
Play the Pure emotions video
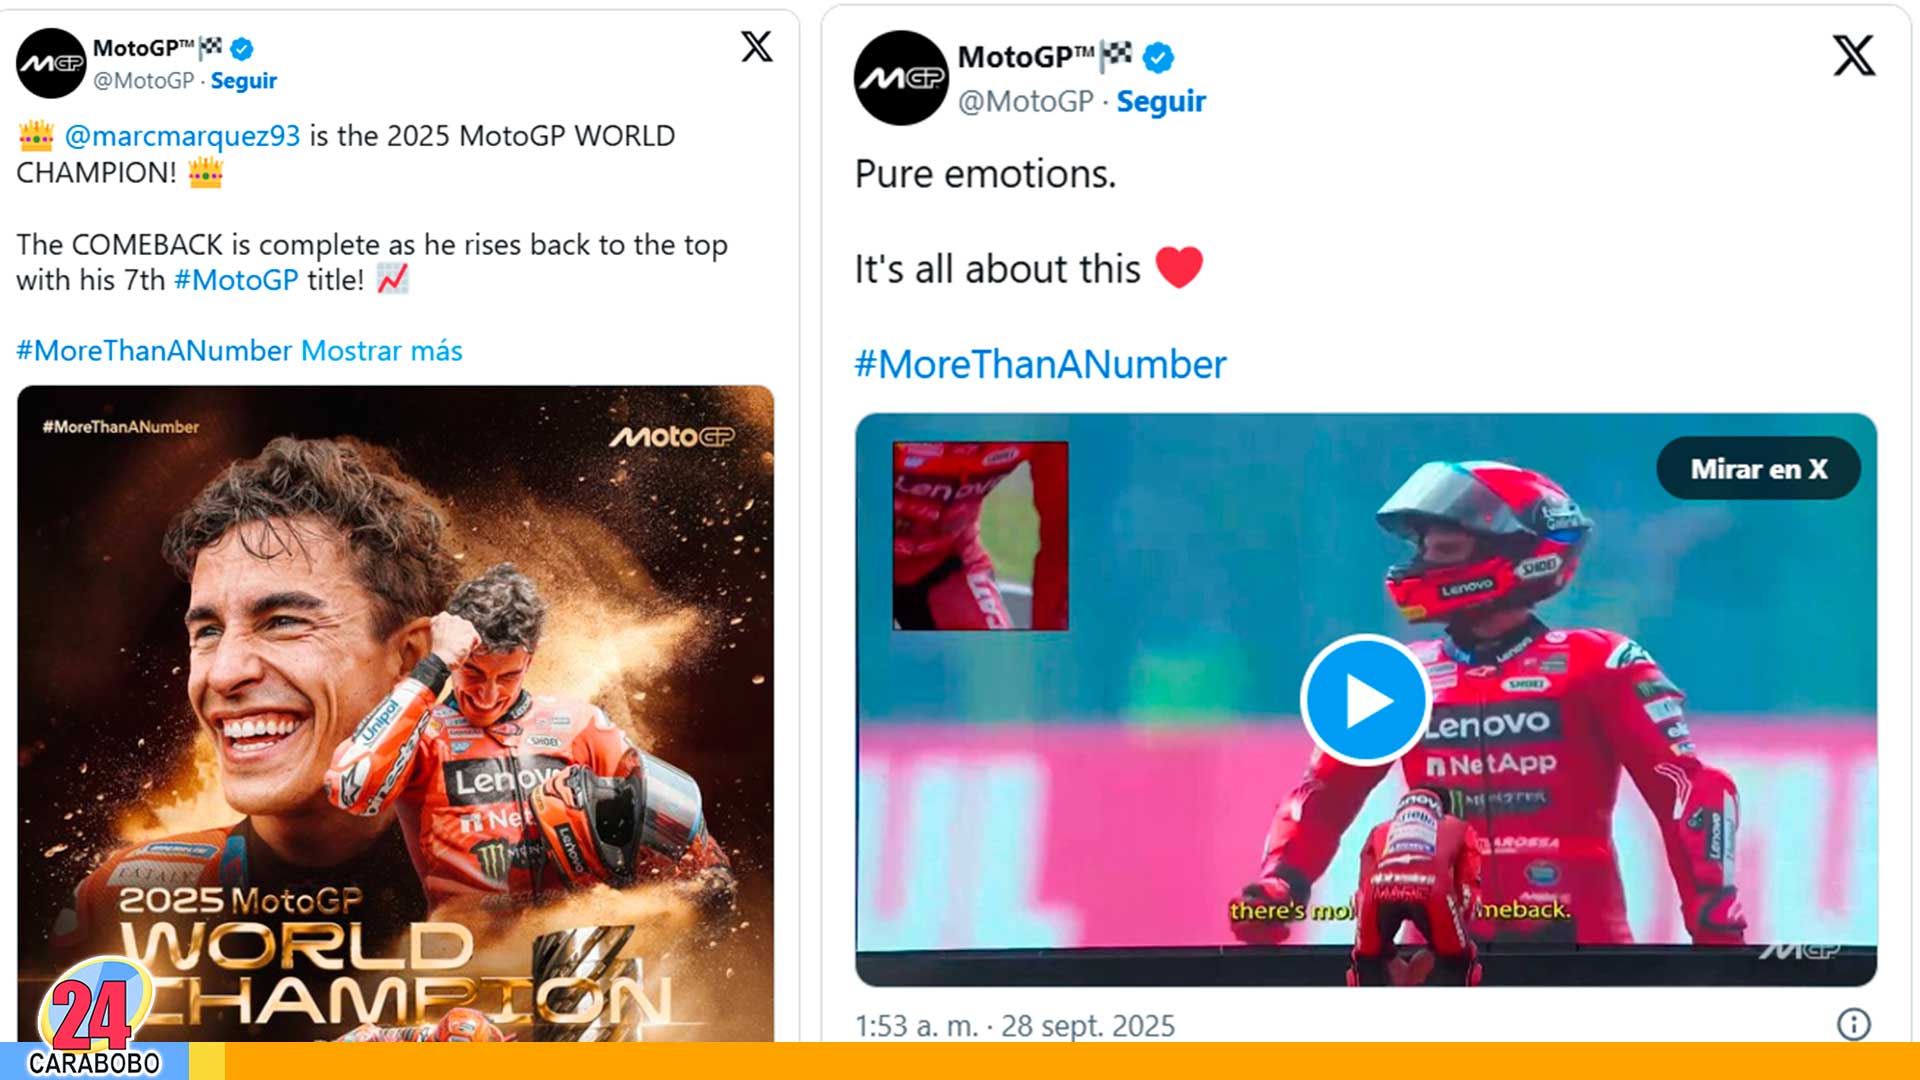click(1365, 700)
